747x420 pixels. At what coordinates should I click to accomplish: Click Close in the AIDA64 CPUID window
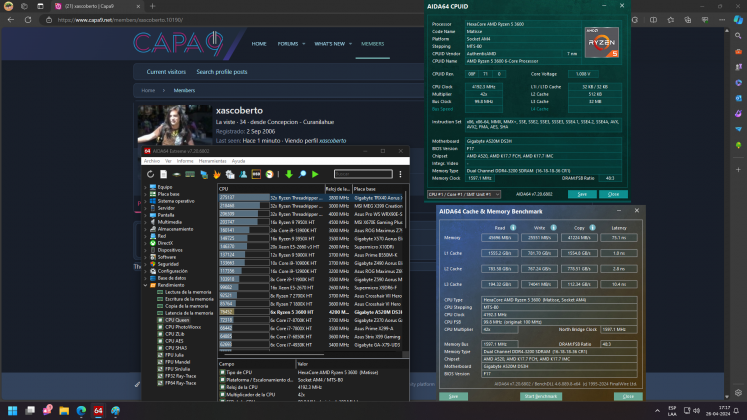(x=614, y=194)
